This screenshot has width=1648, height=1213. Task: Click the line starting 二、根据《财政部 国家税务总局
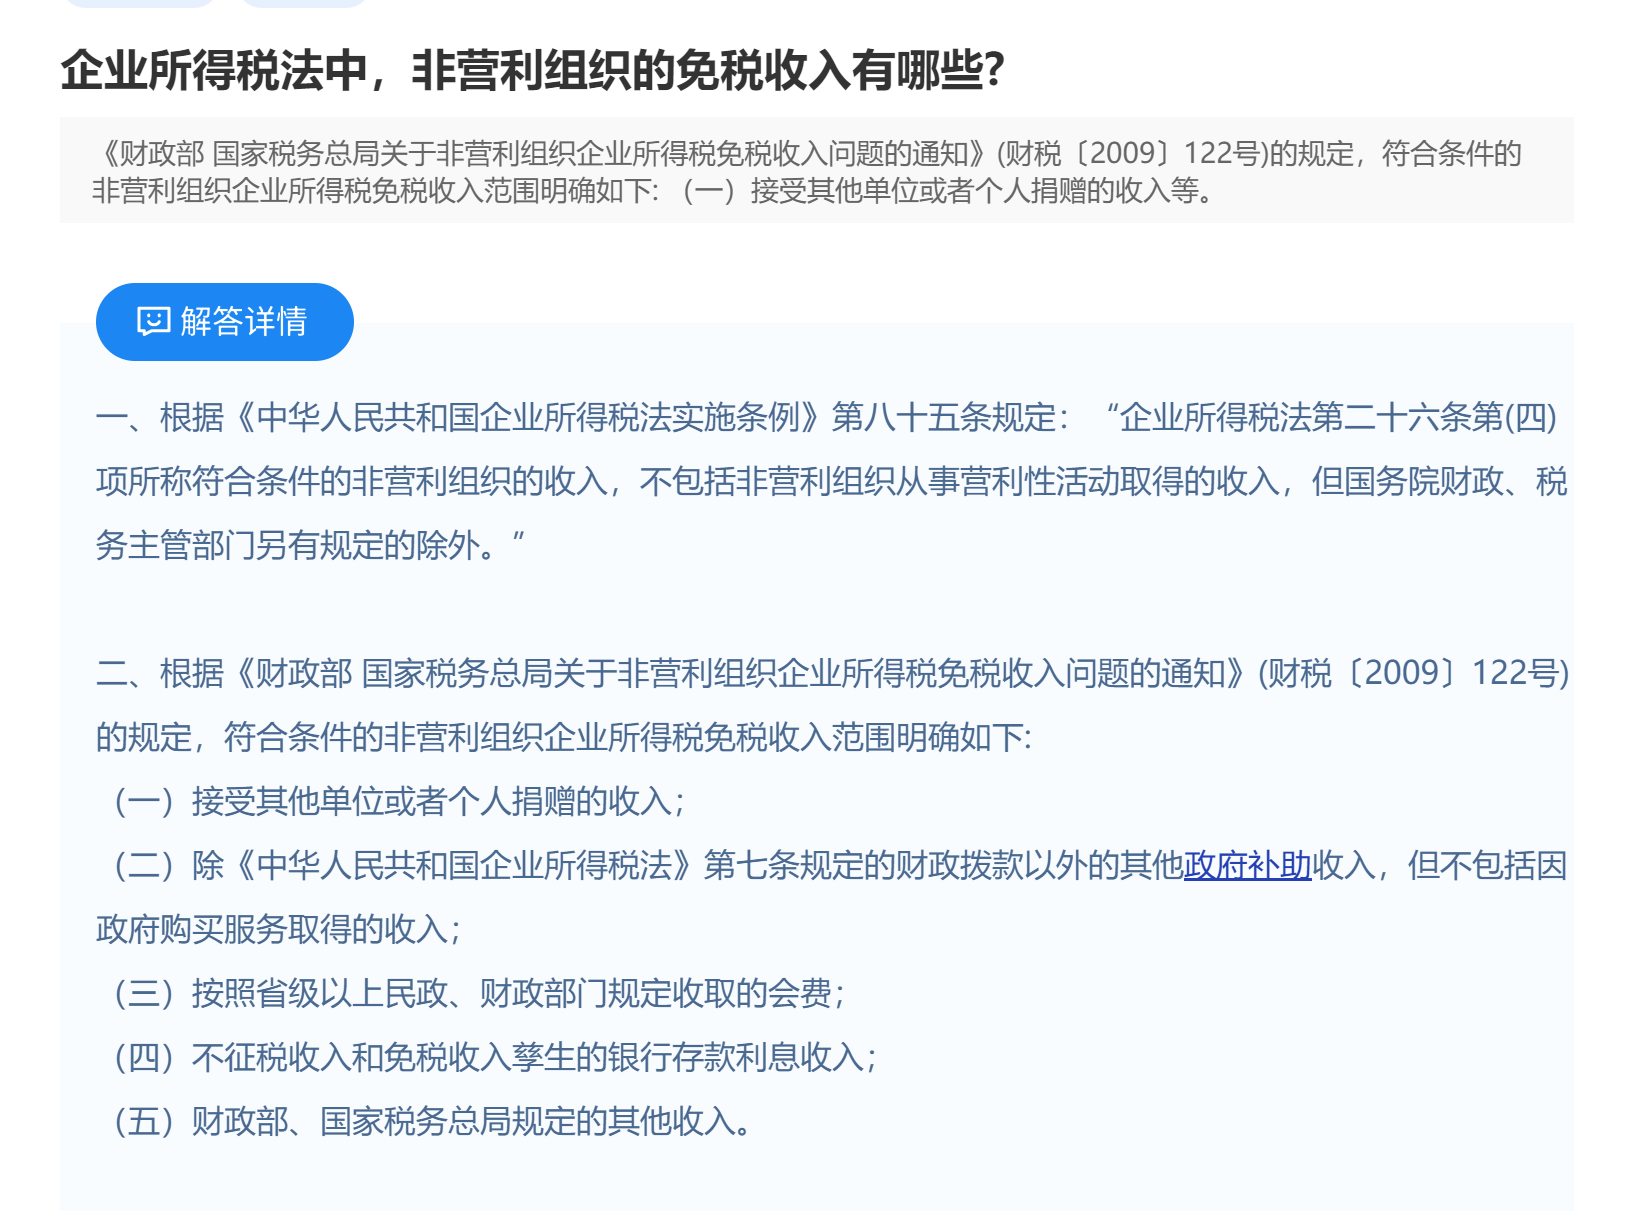[833, 674]
